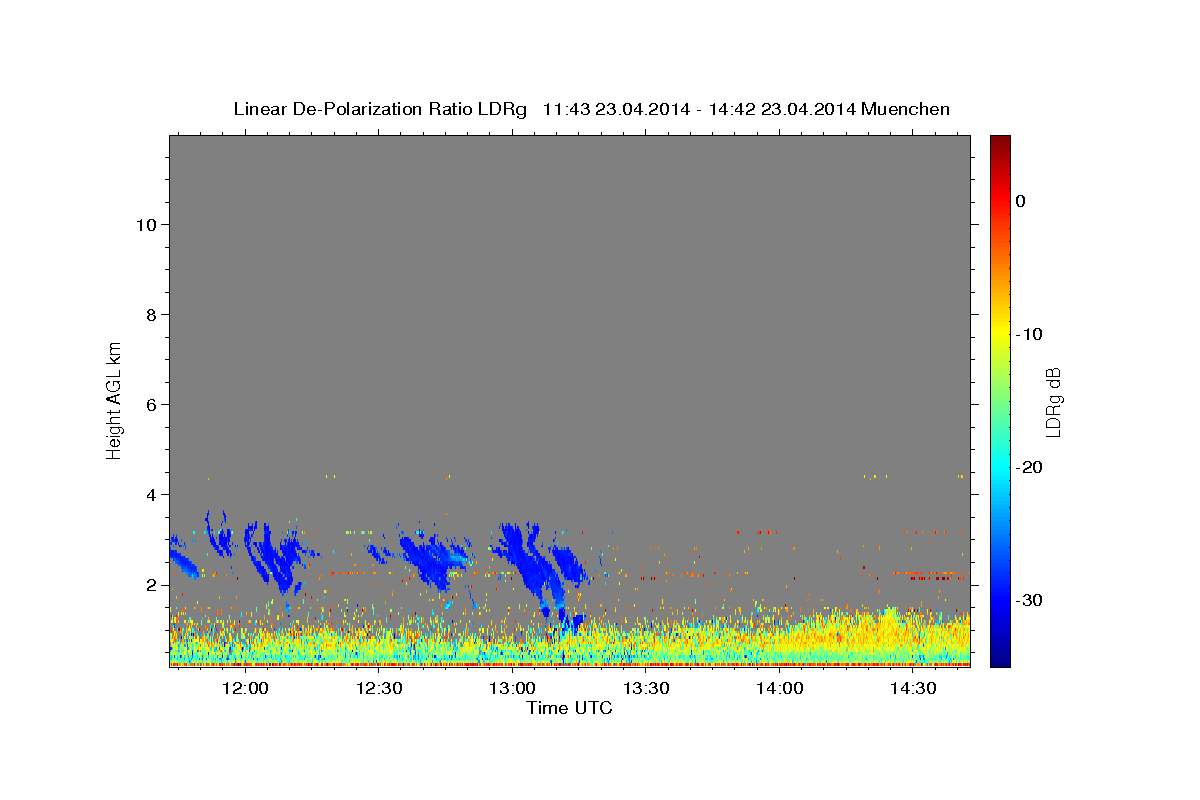This screenshot has width=1200, height=800.
Task: Click the 'Height AGL km' axis label
Action: pos(114,399)
